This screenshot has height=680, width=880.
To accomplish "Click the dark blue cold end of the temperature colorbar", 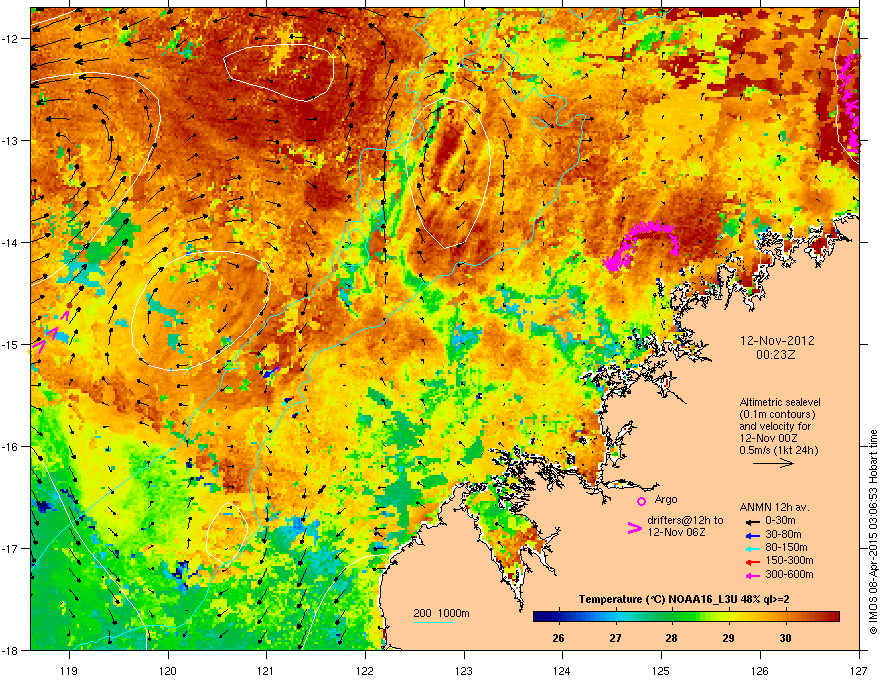I will click(542, 617).
